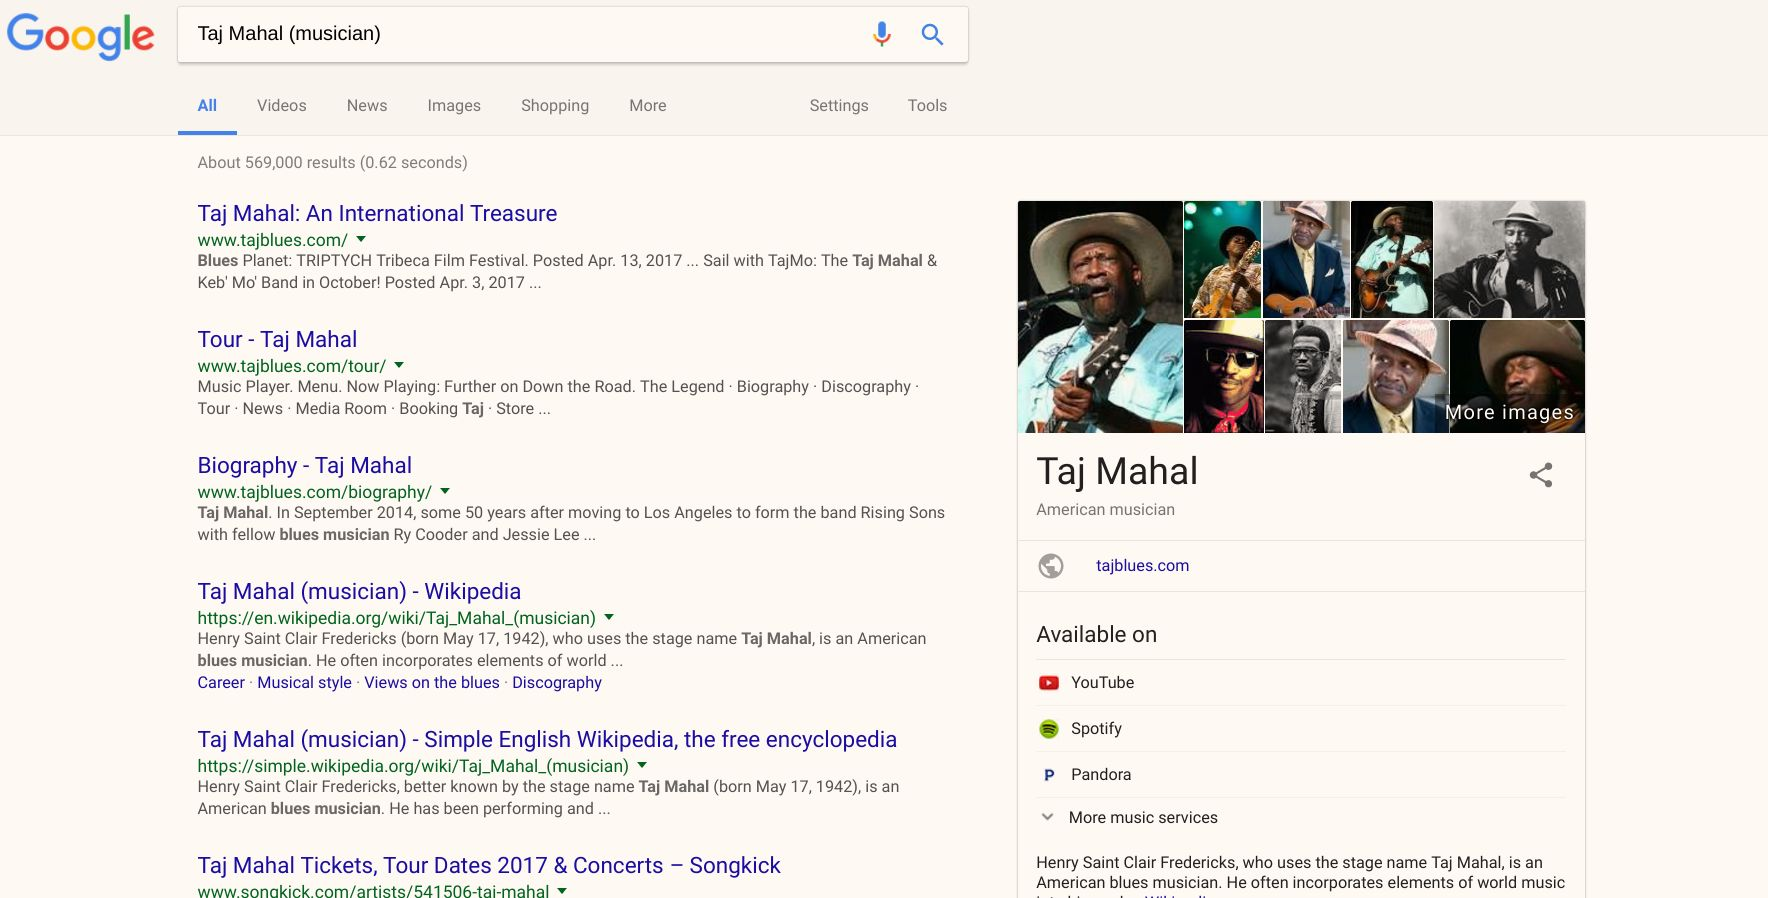The image size is (1768, 898).
Task: Switch to the Videos tab
Action: [281, 106]
